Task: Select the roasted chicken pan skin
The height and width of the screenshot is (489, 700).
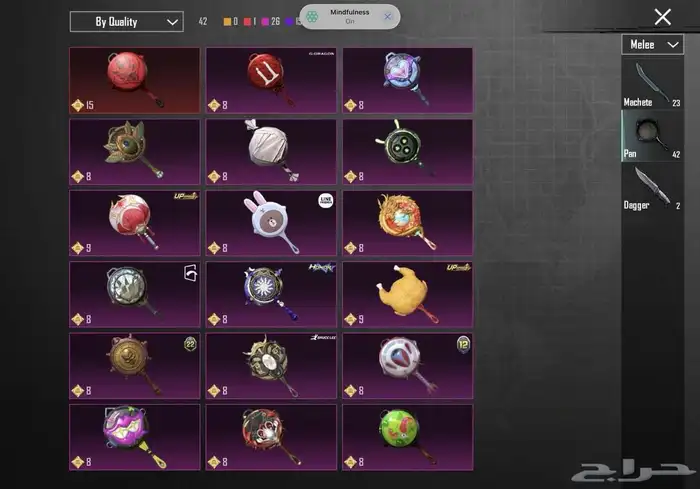Action: [x=408, y=294]
